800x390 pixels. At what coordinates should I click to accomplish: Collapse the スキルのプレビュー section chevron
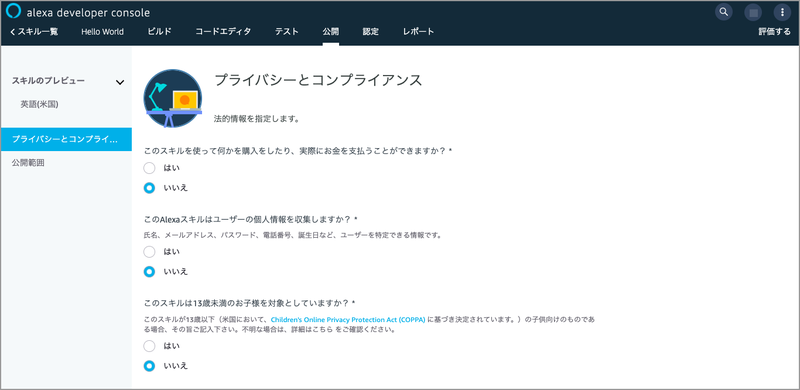[120, 82]
